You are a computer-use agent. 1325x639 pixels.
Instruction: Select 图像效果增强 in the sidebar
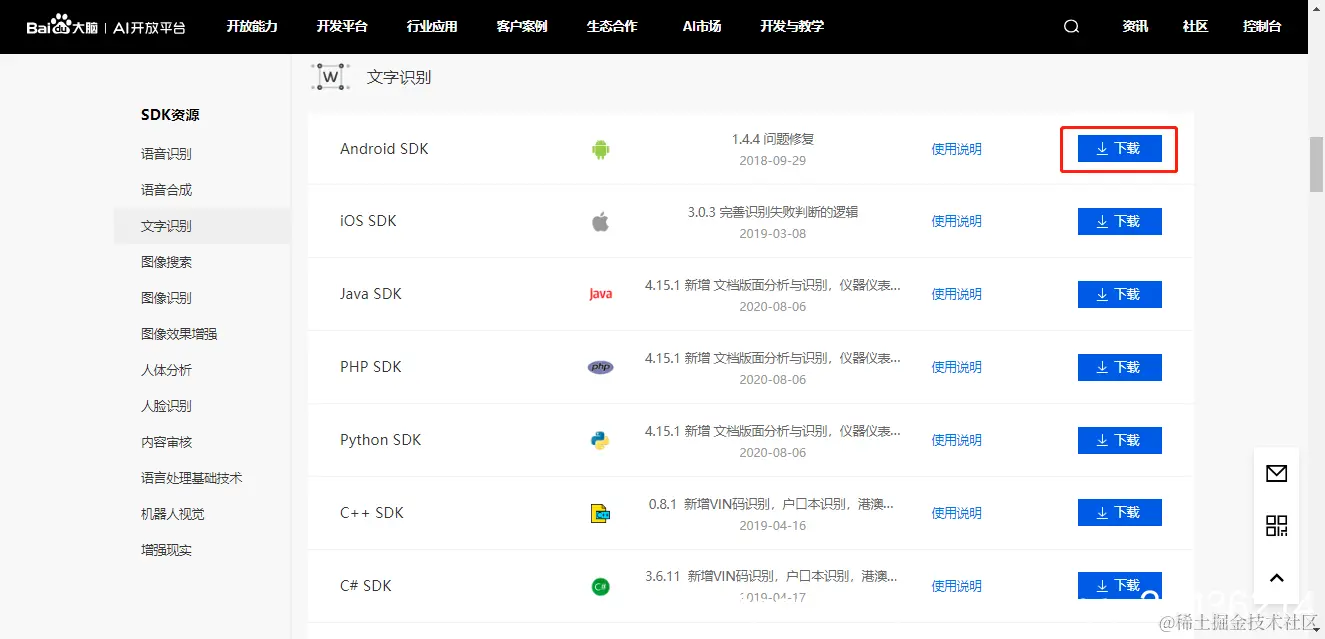[x=179, y=334]
